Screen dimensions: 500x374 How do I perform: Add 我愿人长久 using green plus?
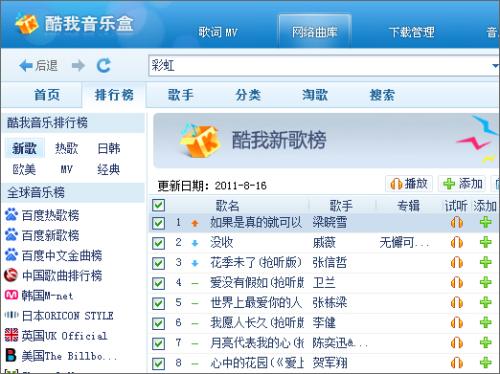coord(486,322)
